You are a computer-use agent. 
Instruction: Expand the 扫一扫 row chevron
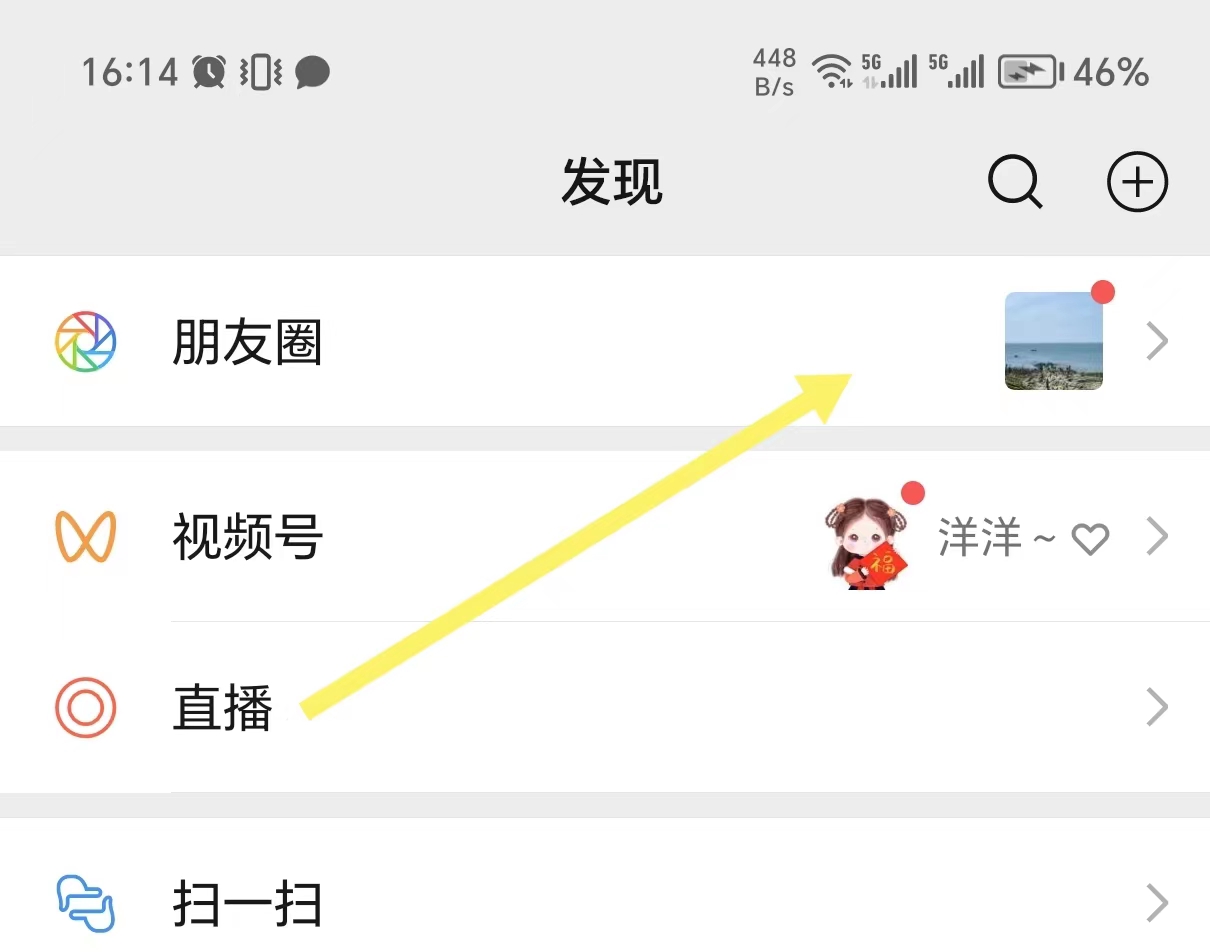coord(1157,903)
